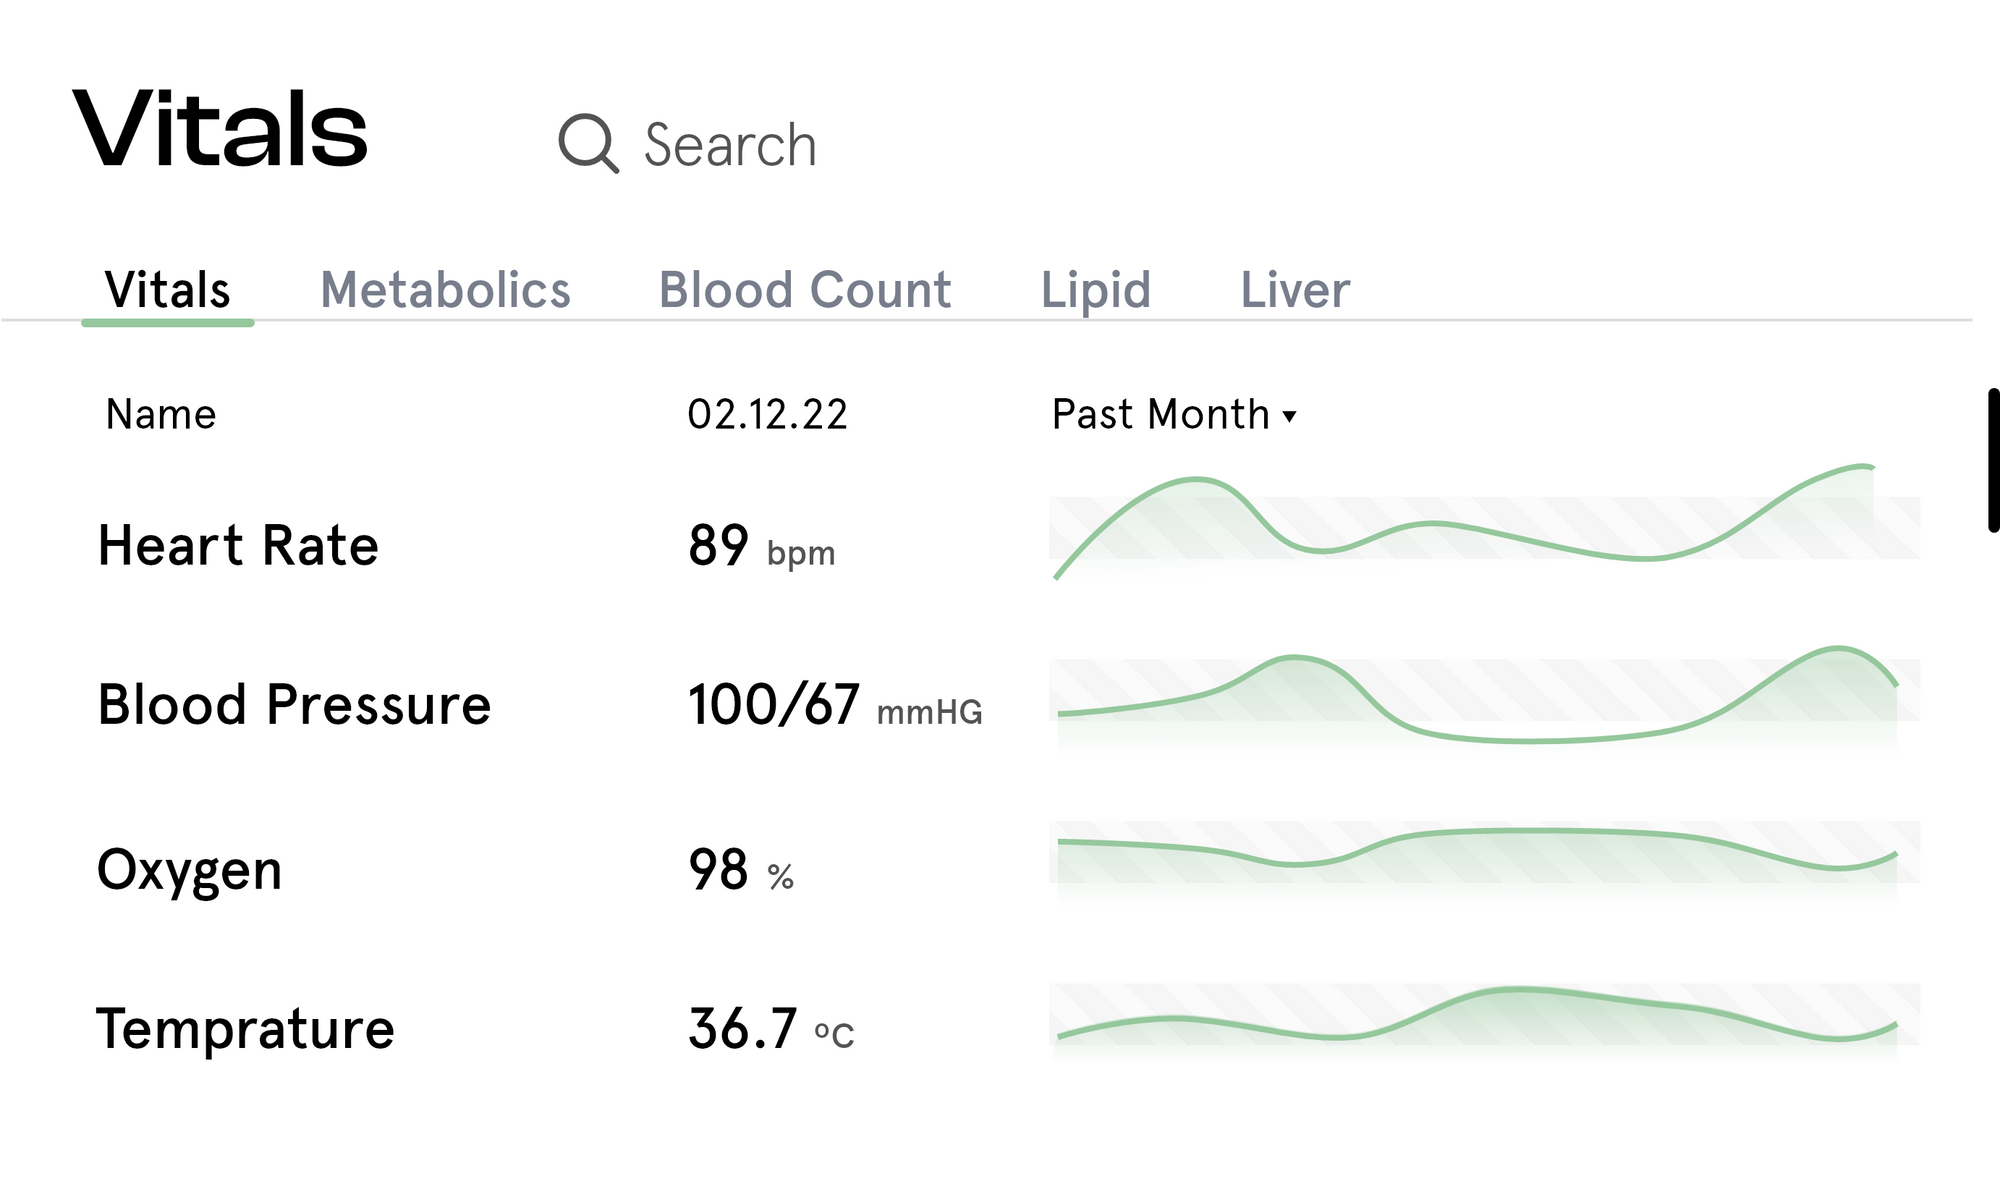Open the Blood Count tab
This screenshot has height=1190, width=2000.
(805, 290)
